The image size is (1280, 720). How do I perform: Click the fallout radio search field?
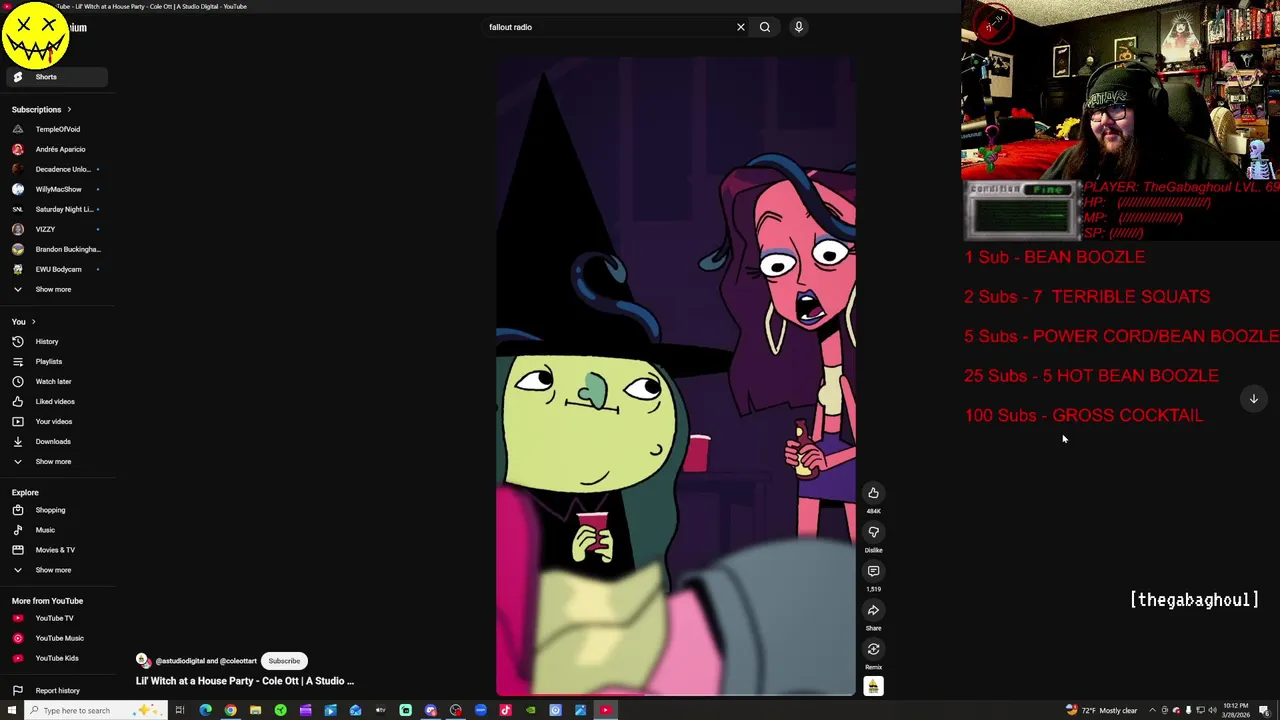coord(608,27)
